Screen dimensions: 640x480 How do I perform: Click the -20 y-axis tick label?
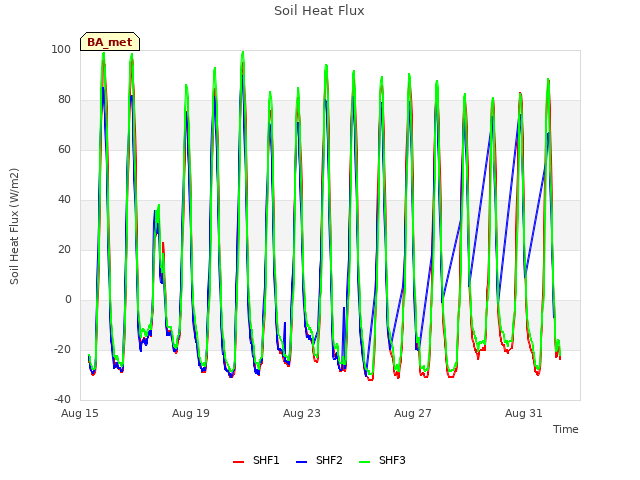point(62,349)
